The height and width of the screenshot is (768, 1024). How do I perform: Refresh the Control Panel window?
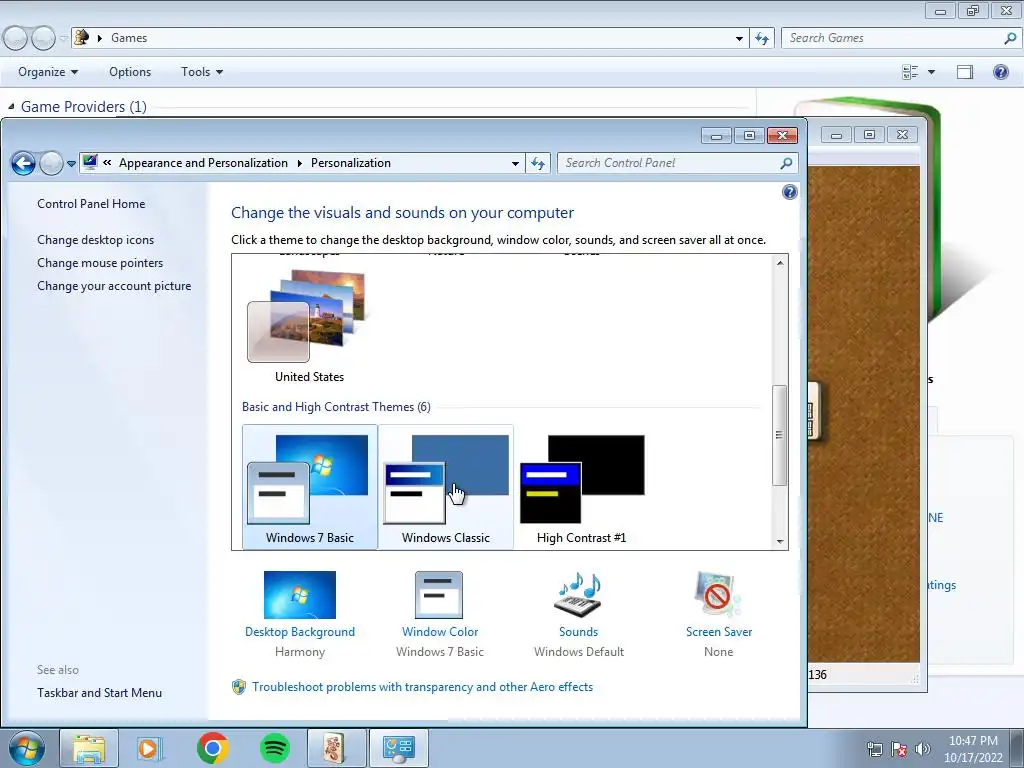click(x=537, y=163)
